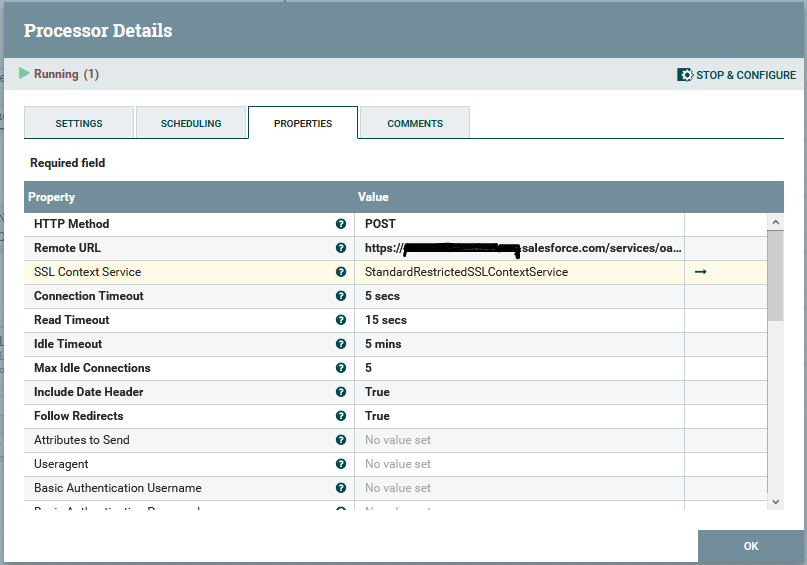Open the Settings tab
The height and width of the screenshot is (565, 807).
(79, 123)
